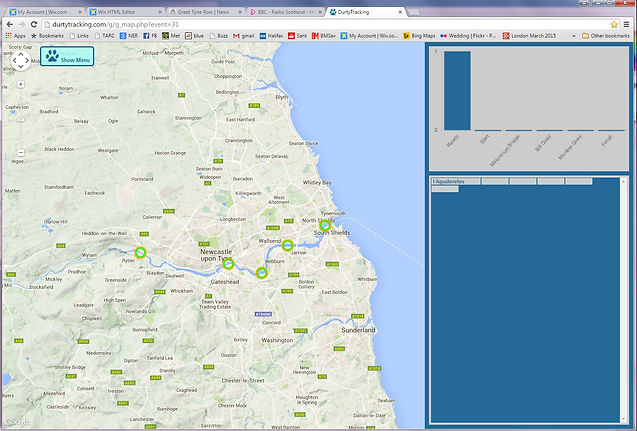Open the blue bookmark
This screenshot has width=637, height=431.
194,36
